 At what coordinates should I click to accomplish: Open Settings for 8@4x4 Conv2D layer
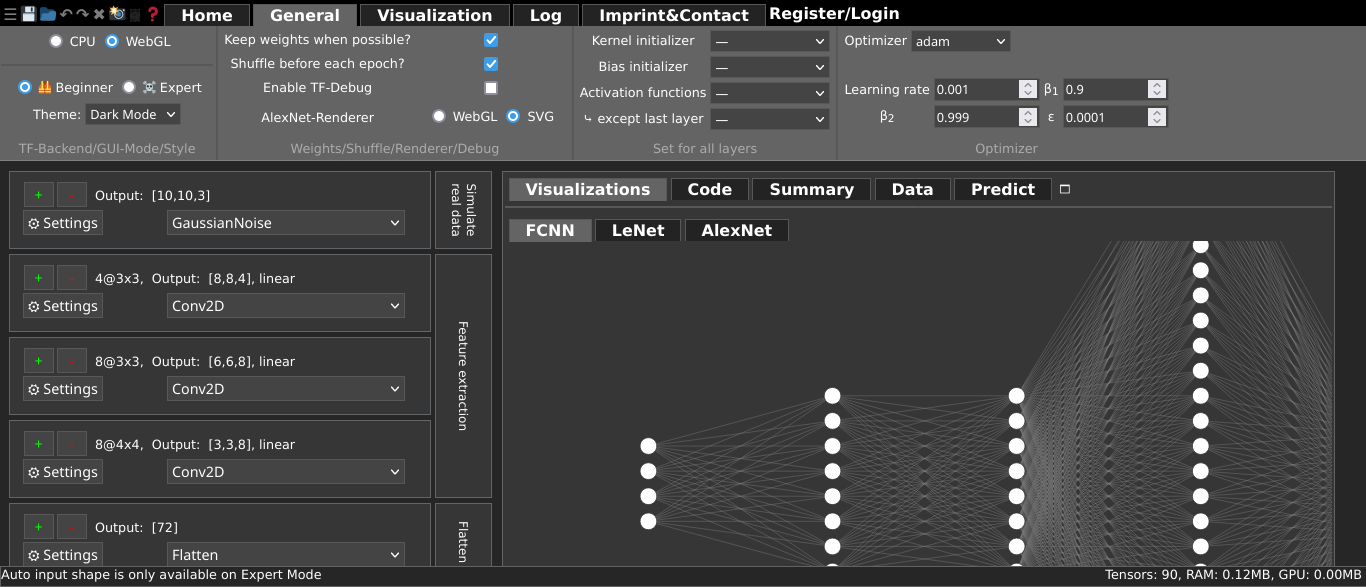pyautogui.click(x=63, y=472)
